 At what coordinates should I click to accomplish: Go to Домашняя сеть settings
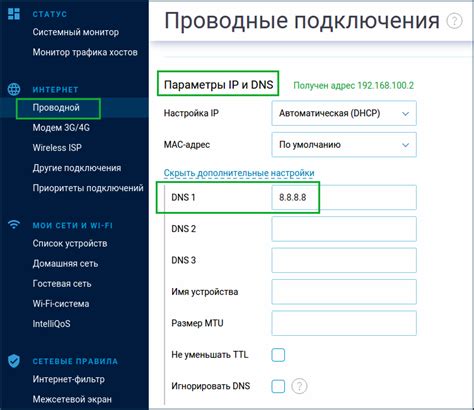pos(65,264)
